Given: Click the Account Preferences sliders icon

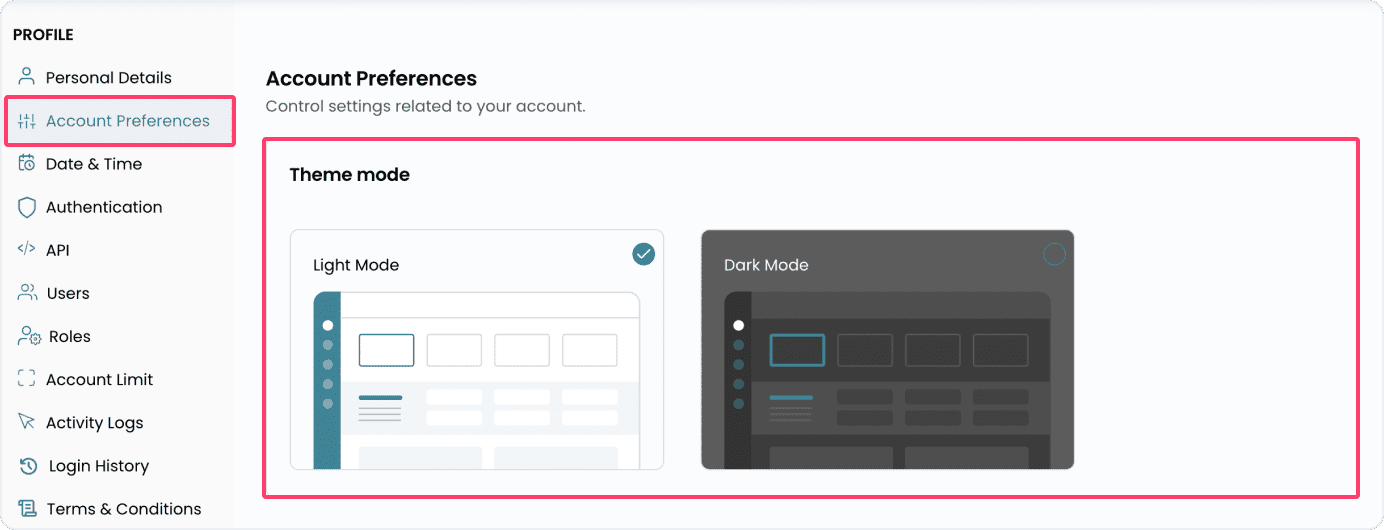Looking at the screenshot, I should [x=27, y=121].
